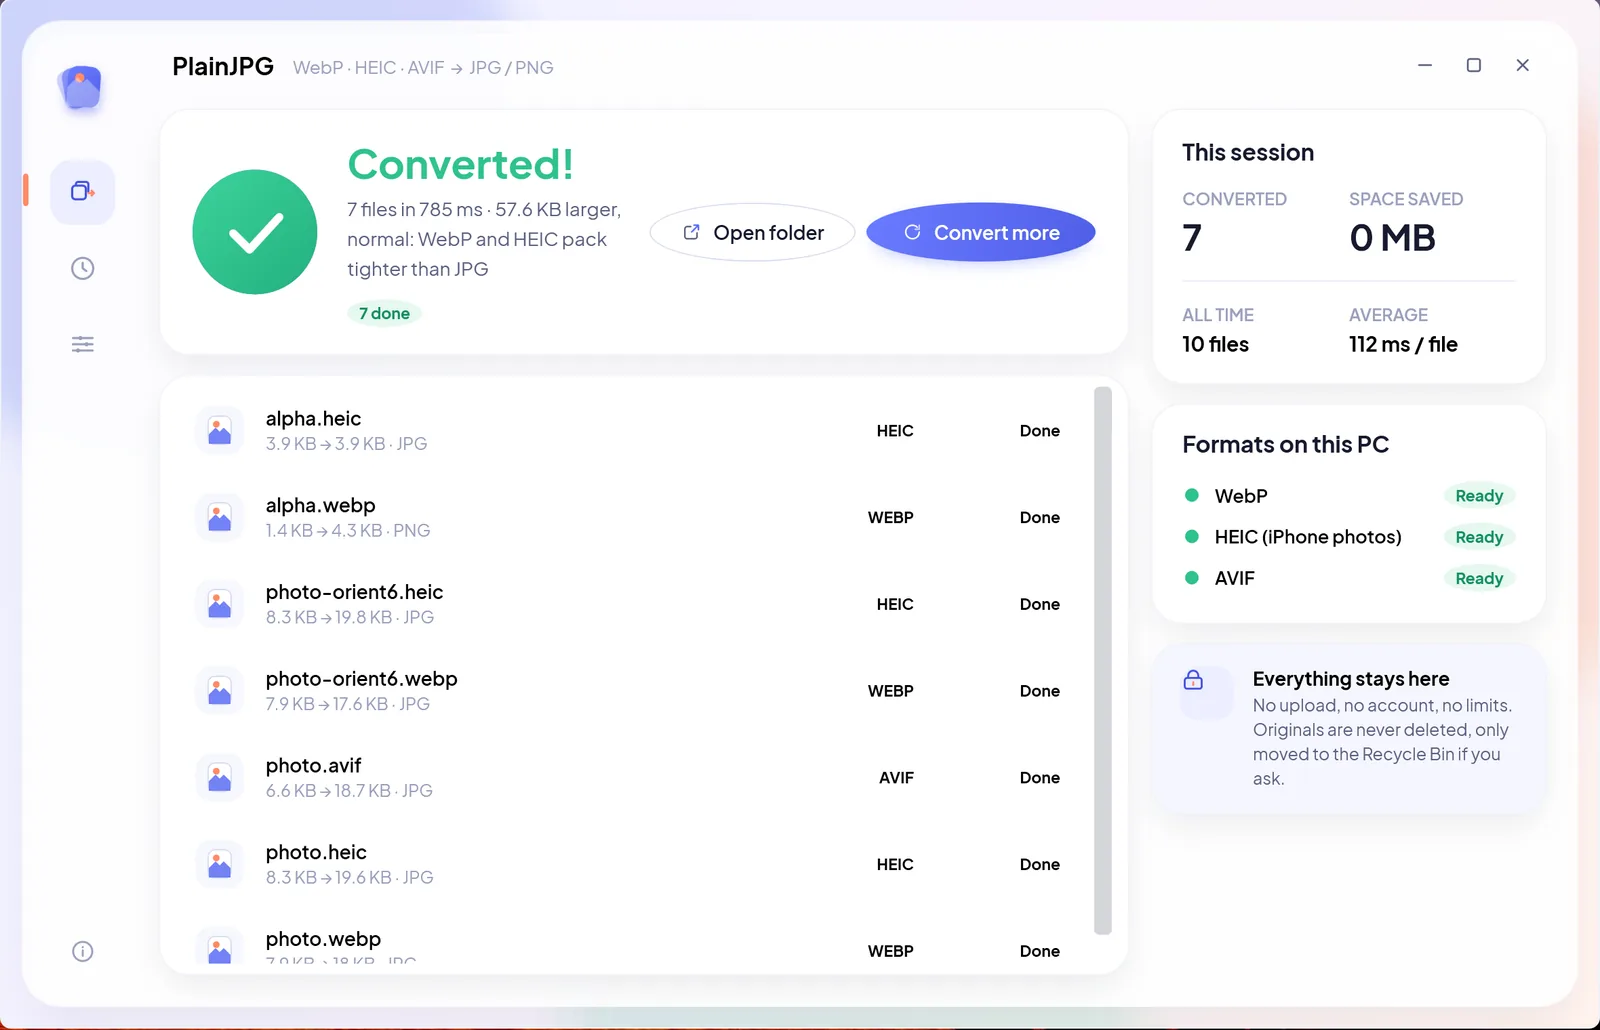Start another batch with Convert more
1600x1030 pixels.
[x=981, y=233]
